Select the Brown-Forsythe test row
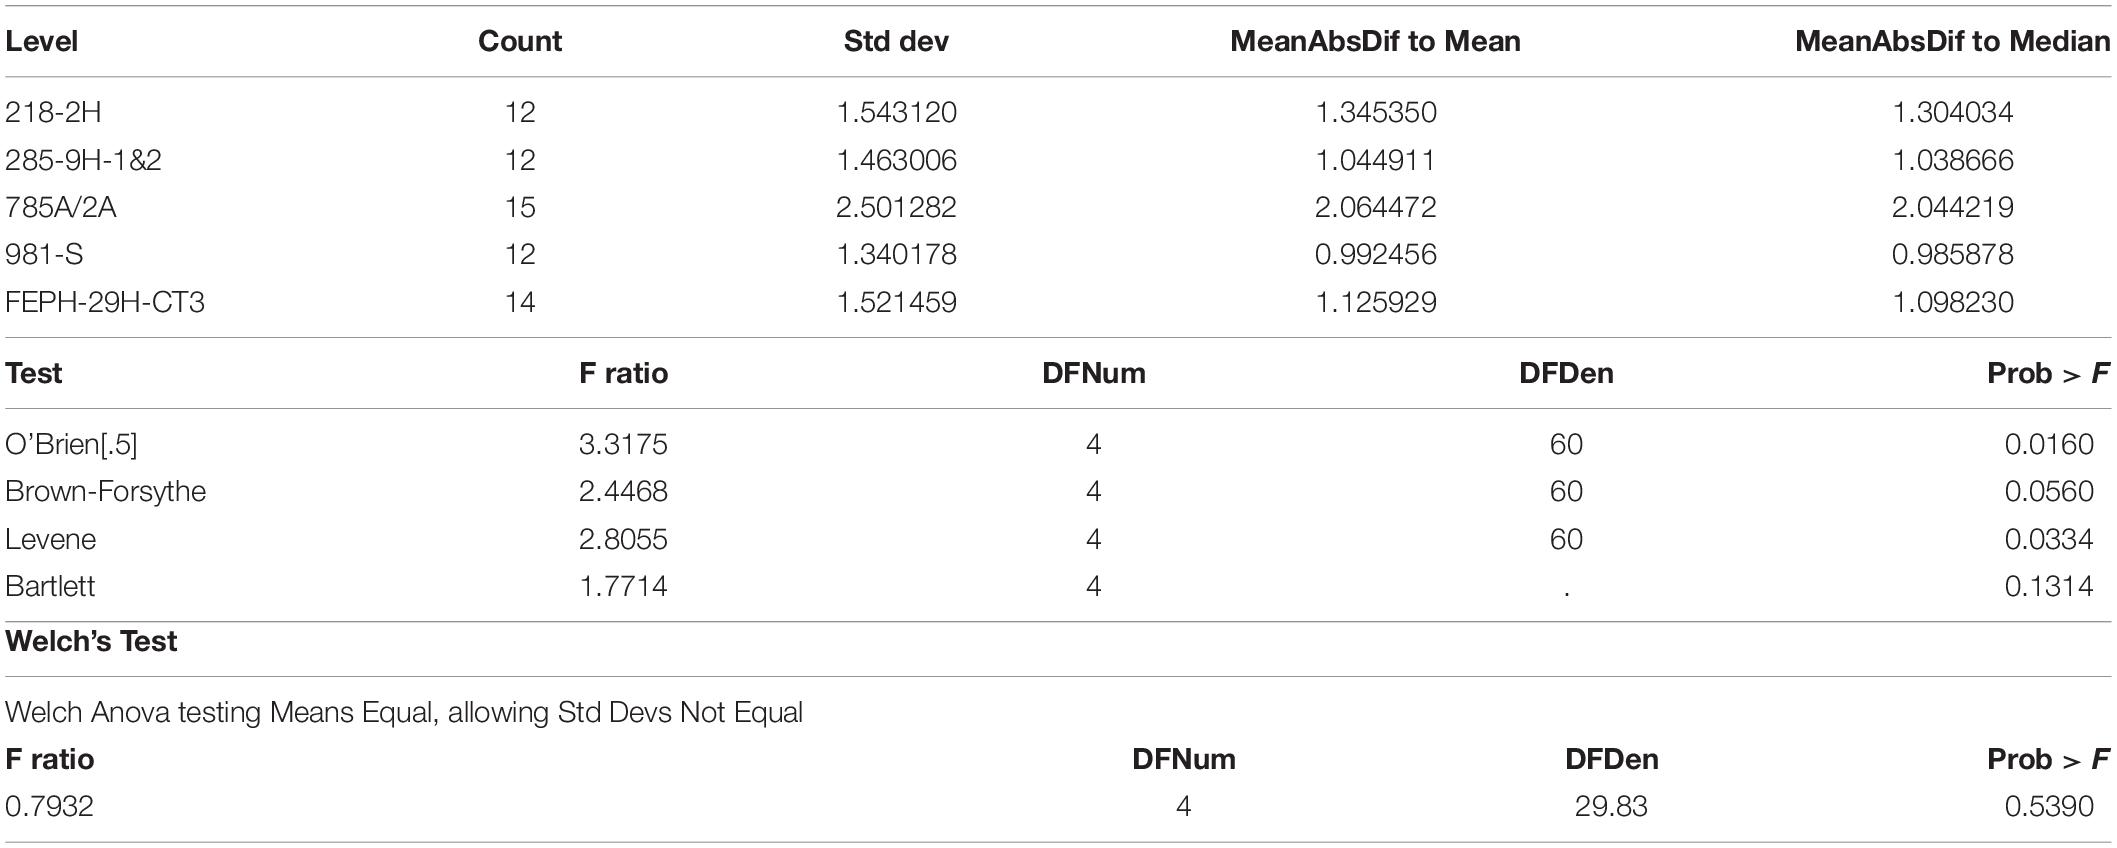The image size is (2117, 848). point(1058,491)
